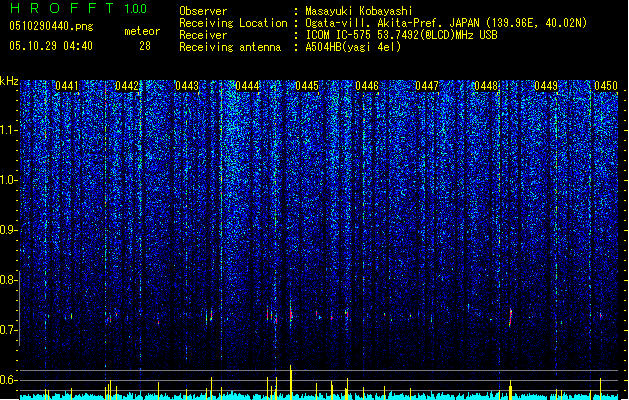Click the Receiving Location label
The width and height of the screenshot is (629, 400).
point(233,23)
